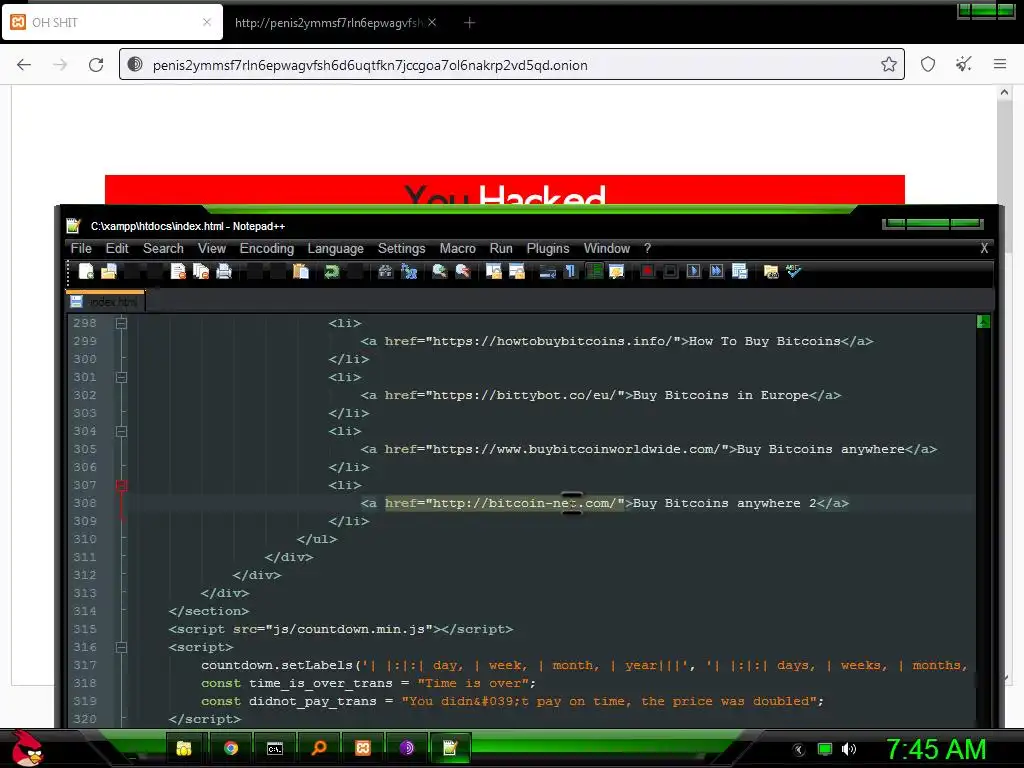Click the Notepad++ X button right of the menu bar

coord(984,248)
